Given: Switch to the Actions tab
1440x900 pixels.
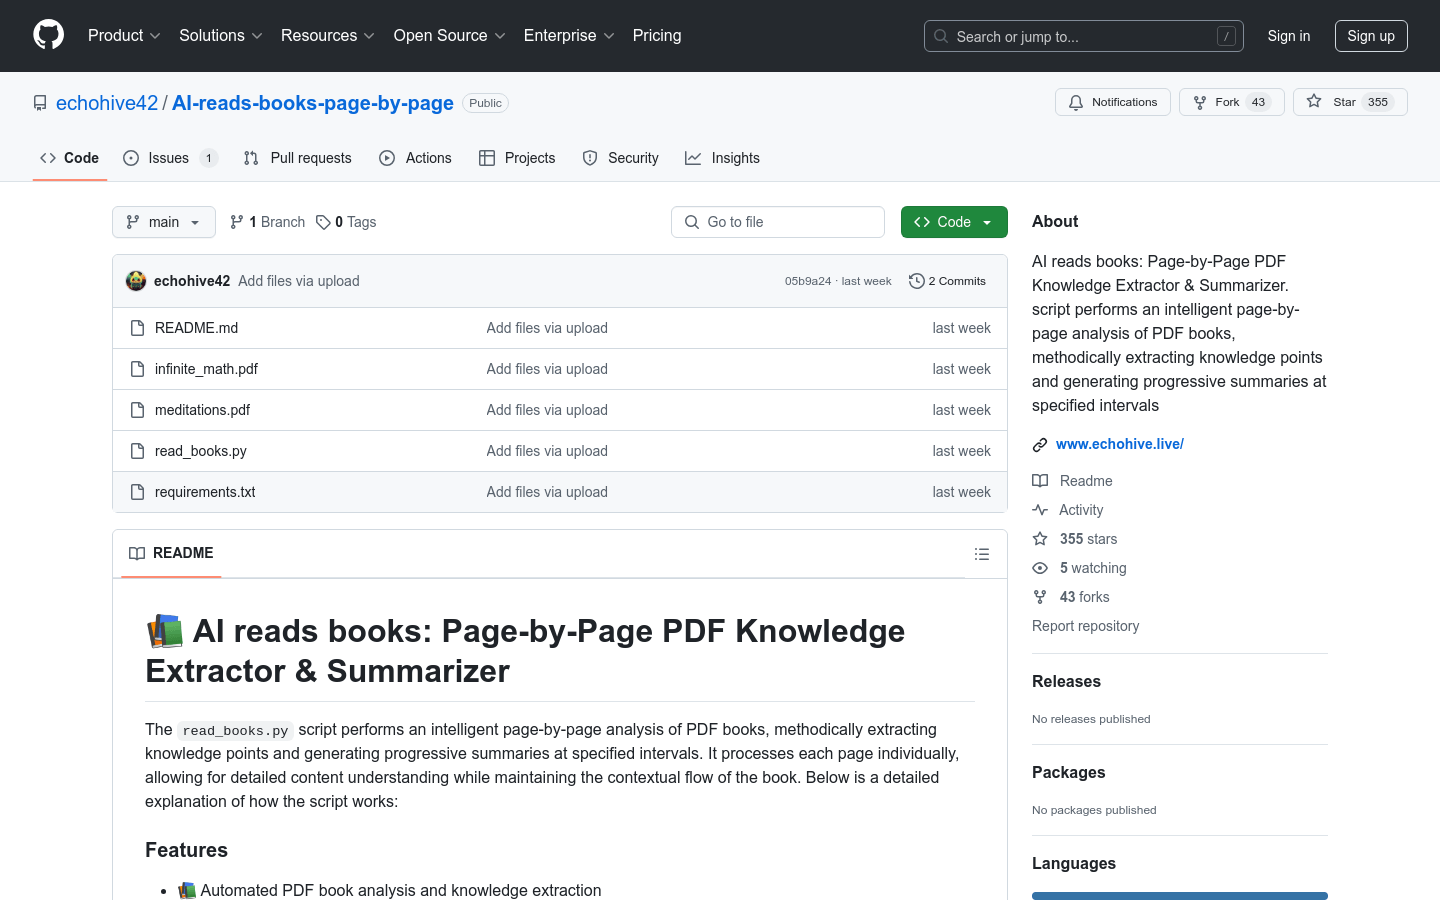Looking at the screenshot, I should point(416,158).
